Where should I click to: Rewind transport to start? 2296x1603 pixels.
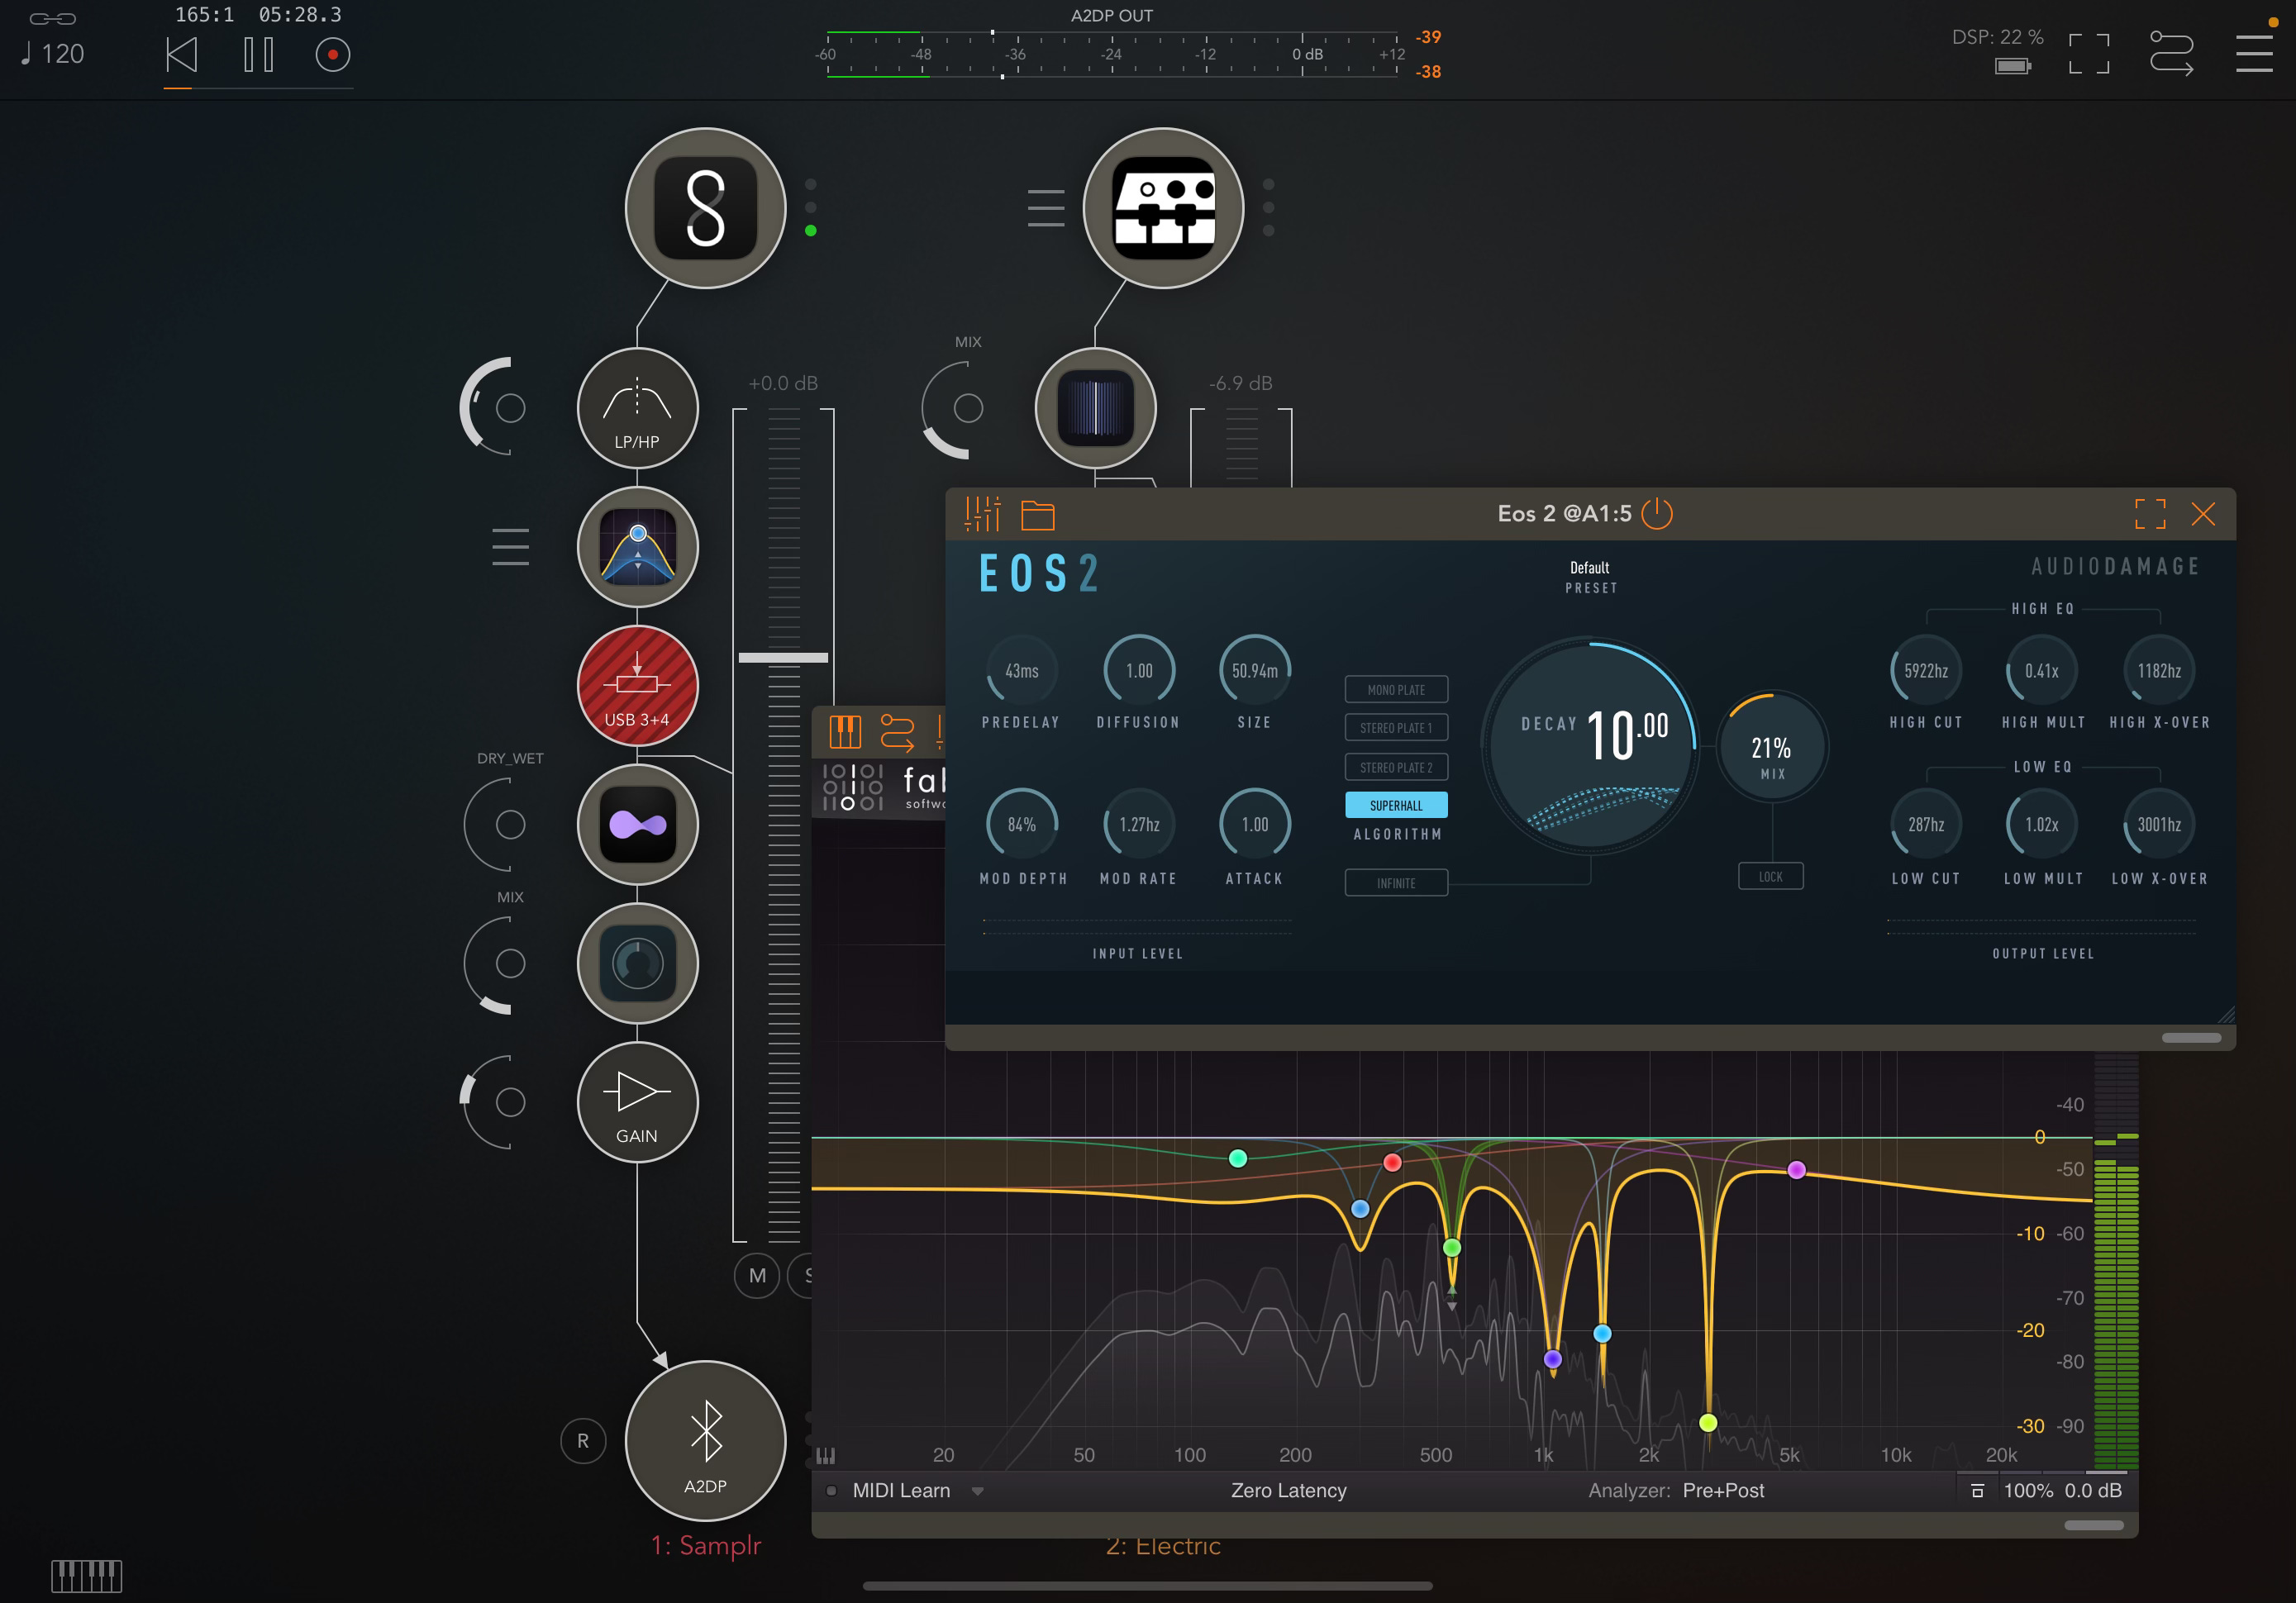click(x=182, y=54)
